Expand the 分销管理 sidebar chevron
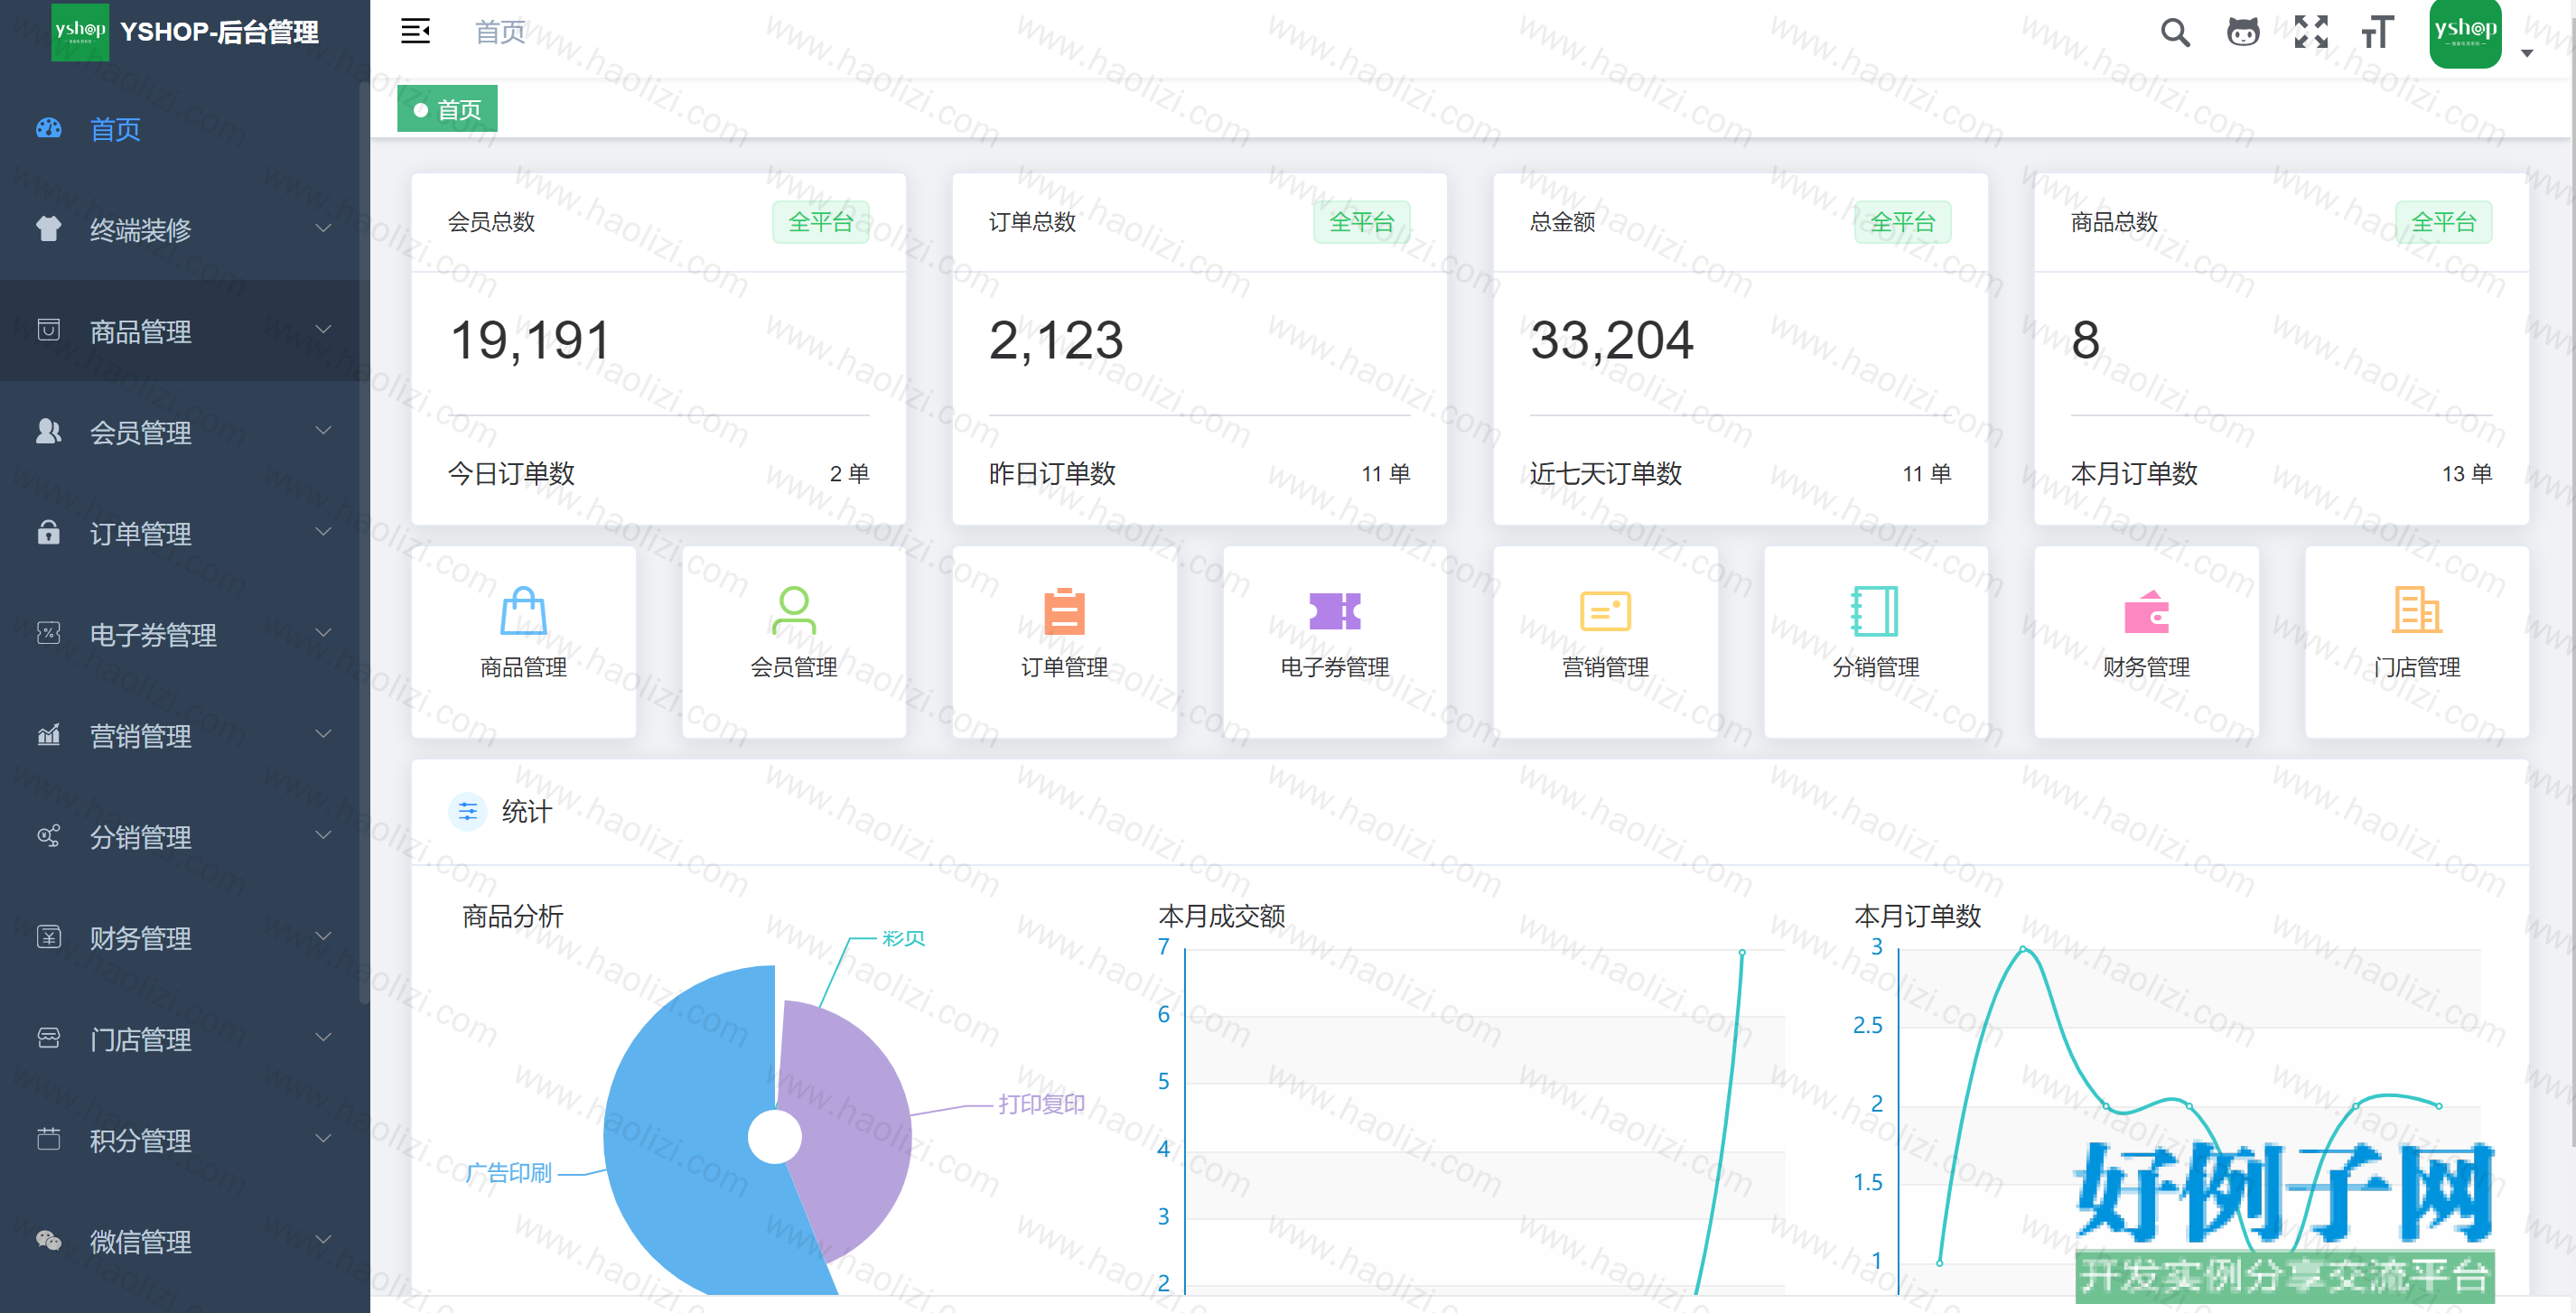This screenshot has height=1313, width=2576. pyautogui.click(x=323, y=836)
